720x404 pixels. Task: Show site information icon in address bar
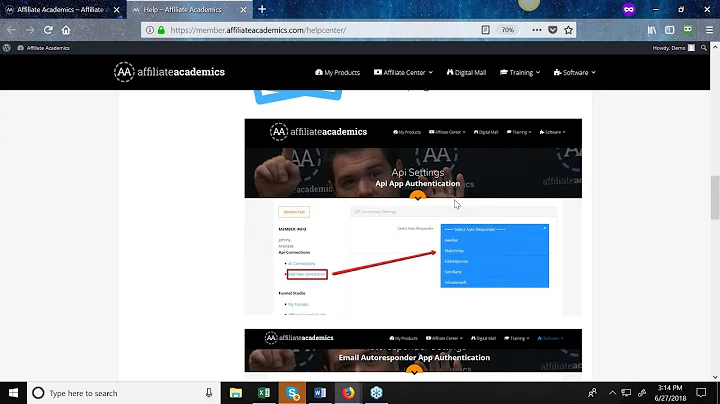point(150,30)
